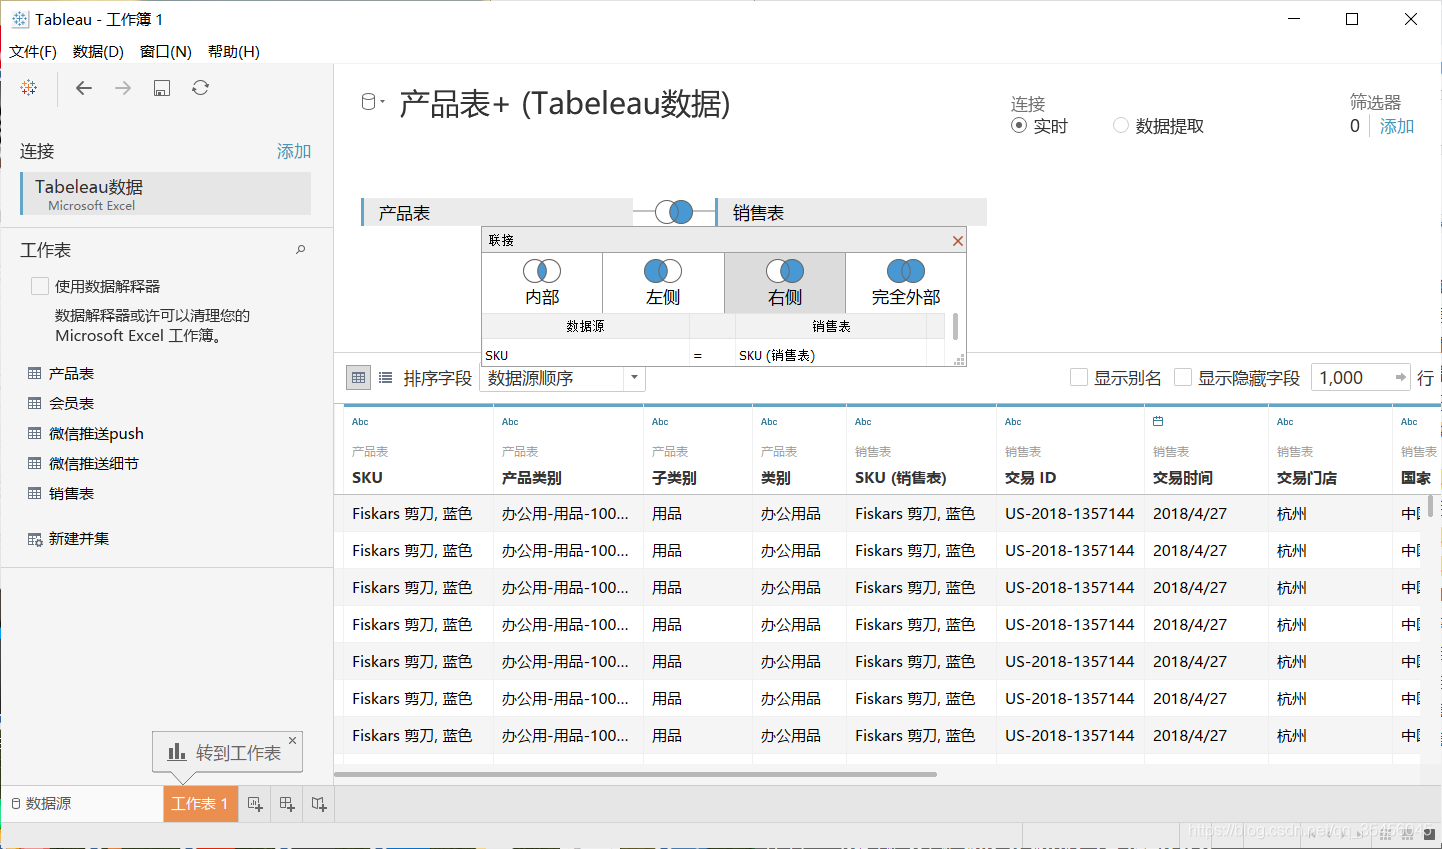Close the 联接 join dialog

(x=958, y=241)
